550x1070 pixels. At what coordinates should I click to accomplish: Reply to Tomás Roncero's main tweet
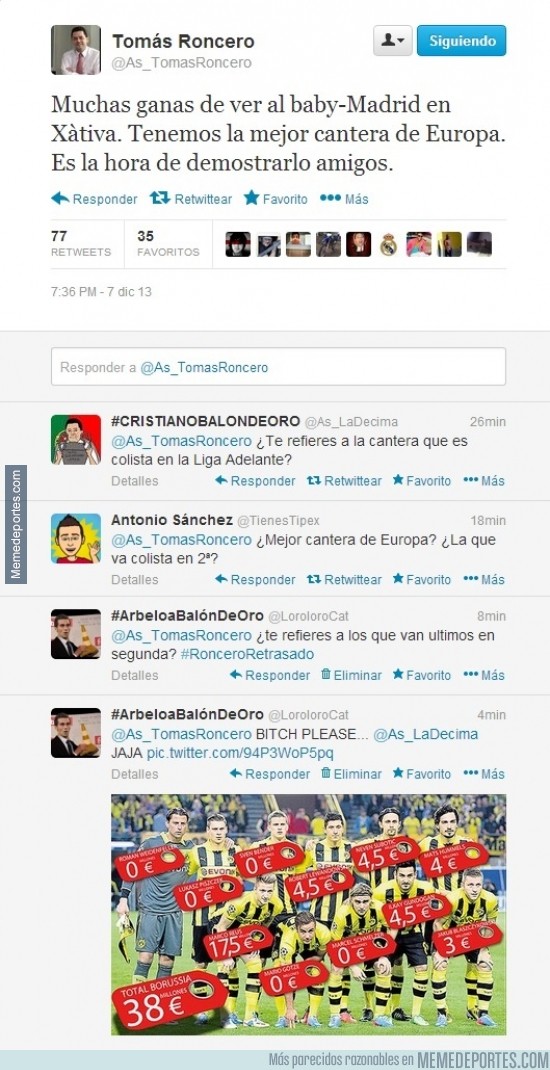[94, 199]
